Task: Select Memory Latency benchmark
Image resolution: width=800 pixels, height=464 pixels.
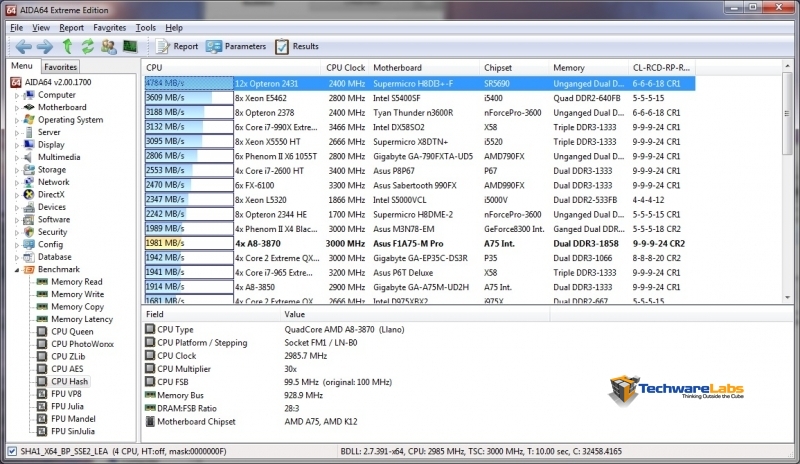Action: pyautogui.click(x=82, y=319)
